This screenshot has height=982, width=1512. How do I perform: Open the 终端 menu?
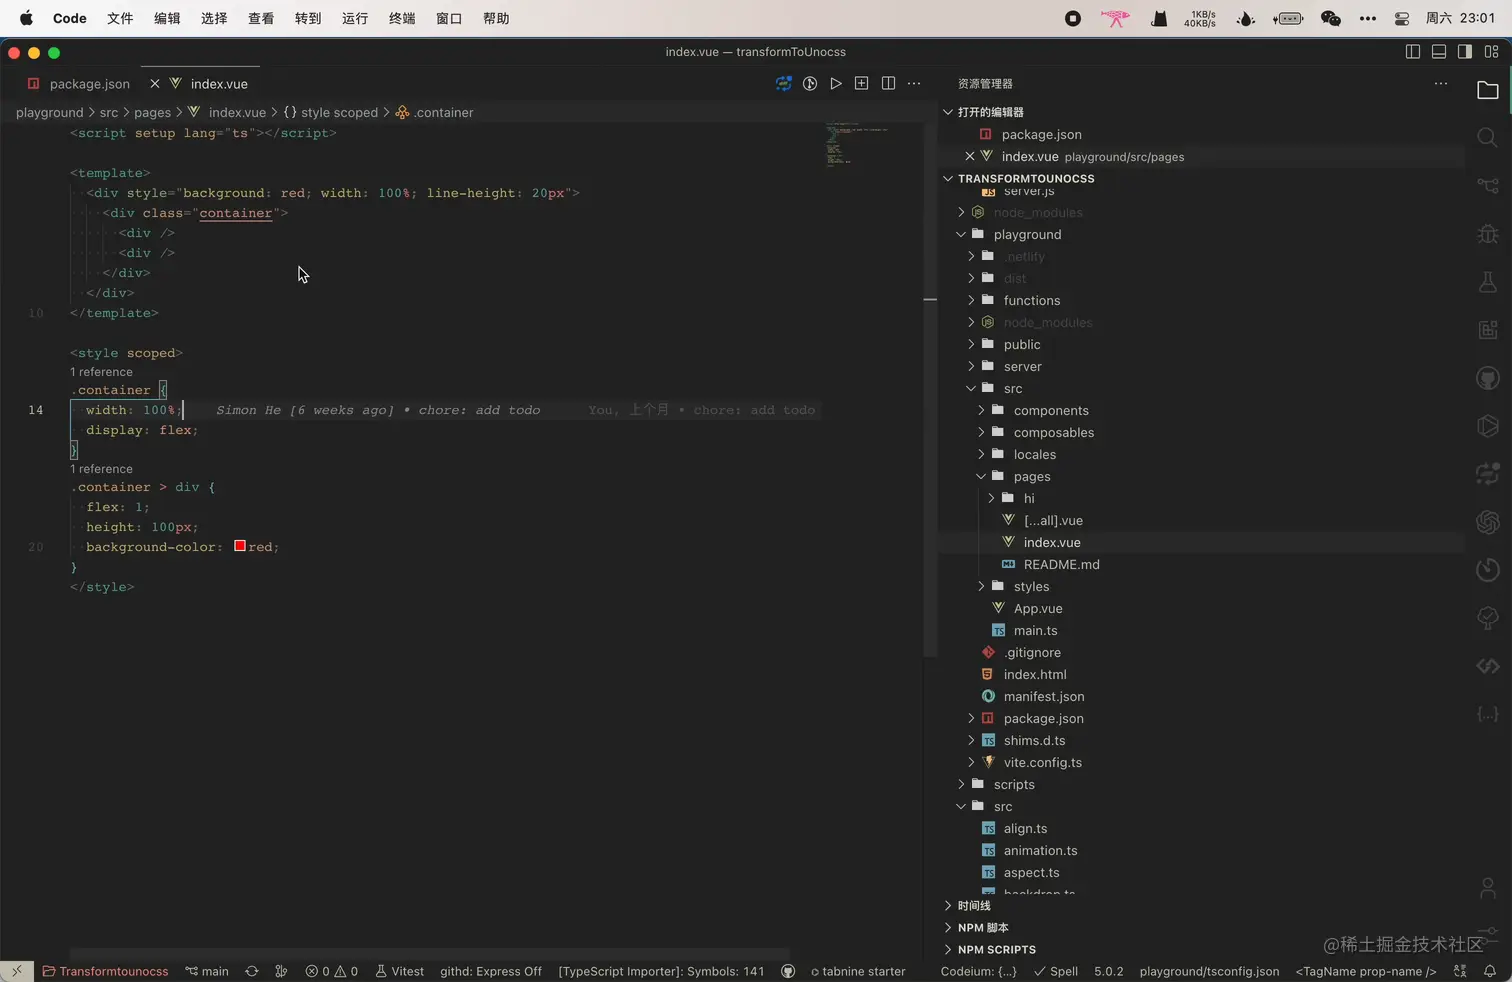coord(402,17)
